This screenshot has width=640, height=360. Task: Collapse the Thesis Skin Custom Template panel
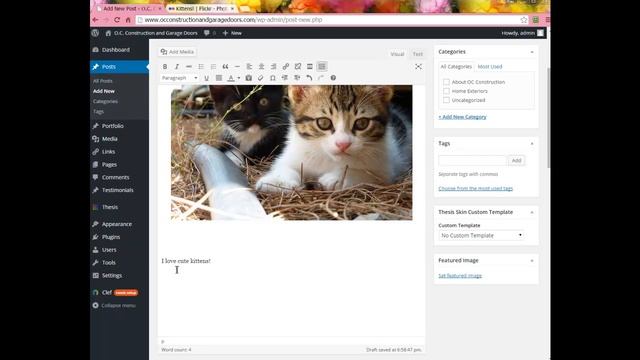pos(532,212)
